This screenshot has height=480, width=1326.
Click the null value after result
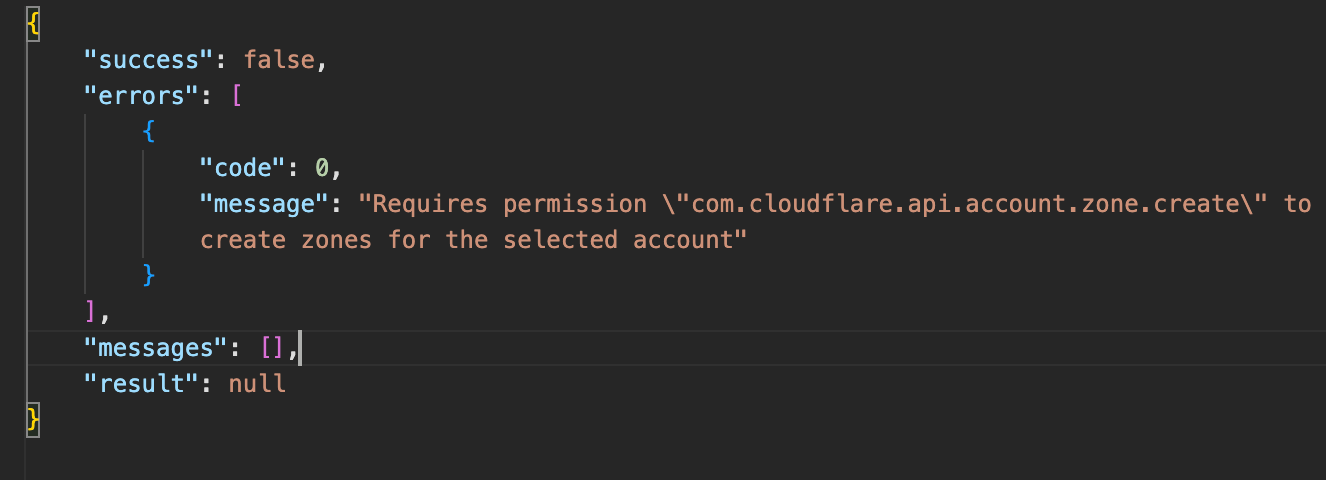[258, 383]
